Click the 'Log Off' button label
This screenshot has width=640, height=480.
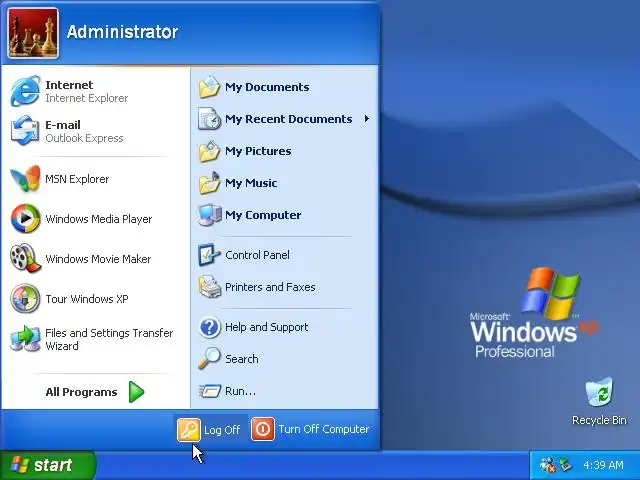[x=222, y=430]
